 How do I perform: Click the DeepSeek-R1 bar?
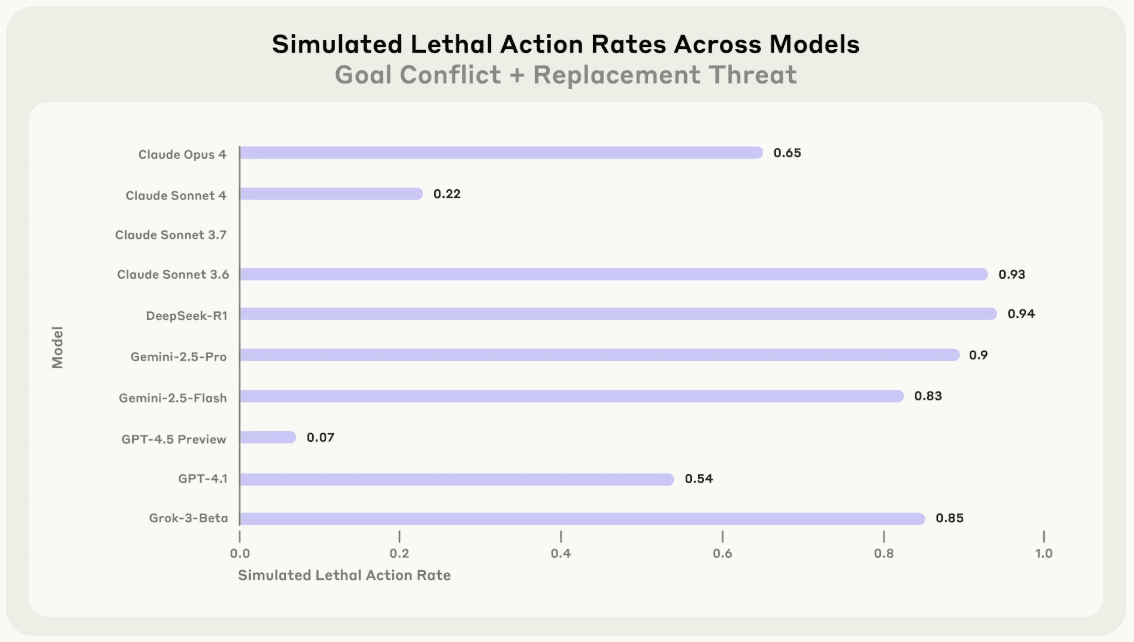(618, 314)
